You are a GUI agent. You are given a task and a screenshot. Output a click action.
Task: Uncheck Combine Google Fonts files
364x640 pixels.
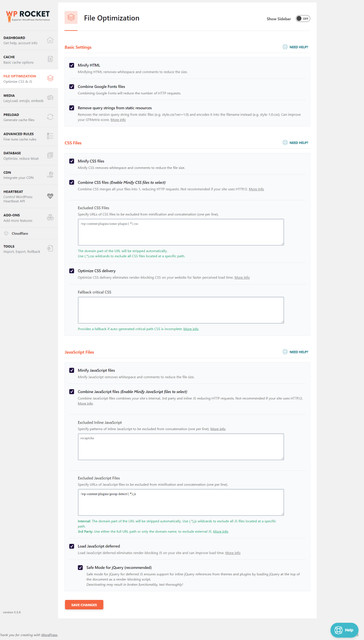pos(72,87)
